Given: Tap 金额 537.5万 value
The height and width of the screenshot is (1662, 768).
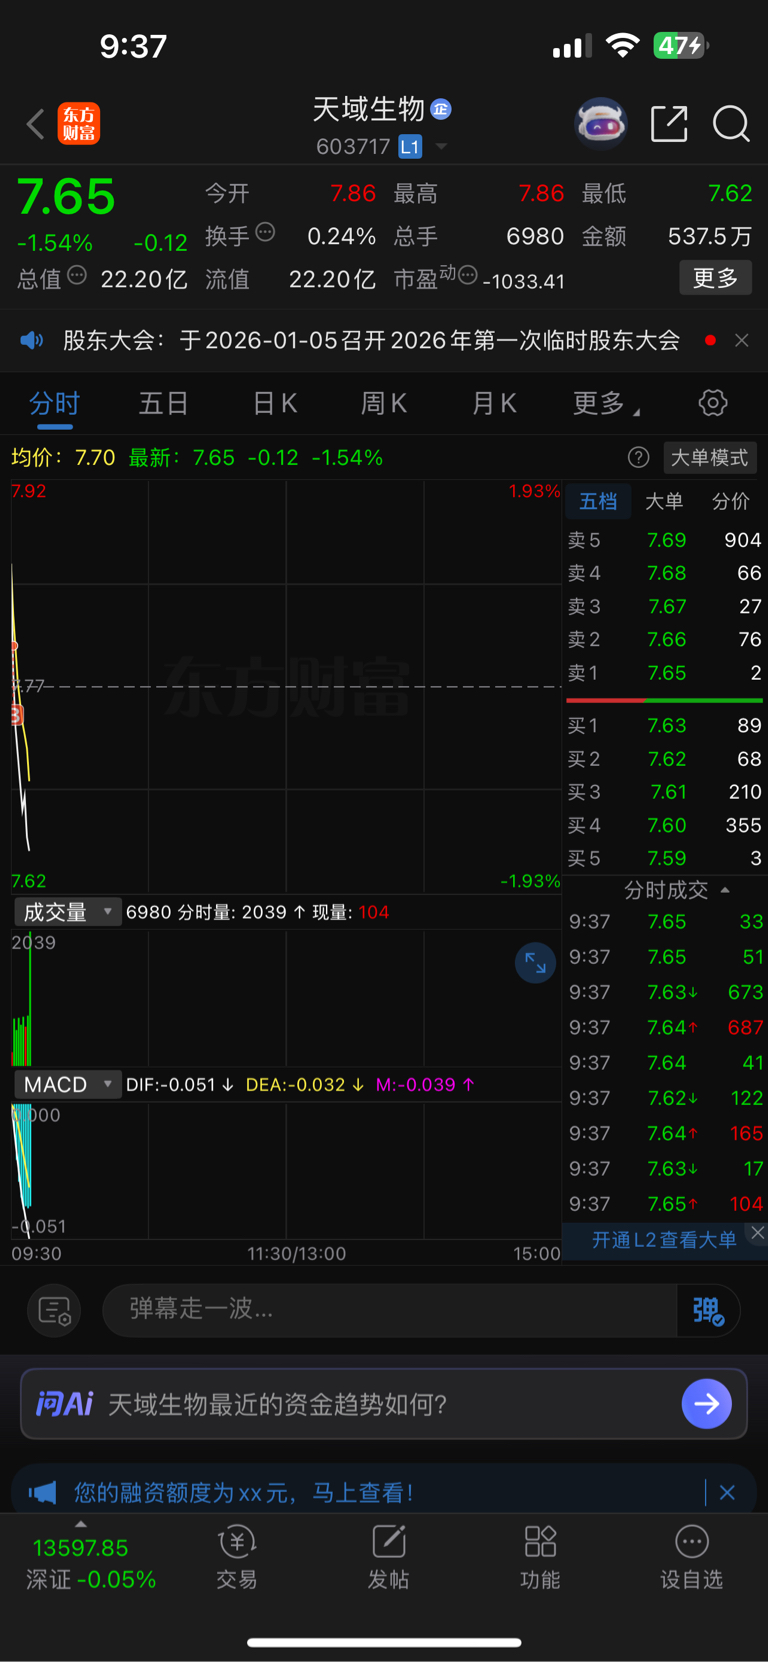Looking at the screenshot, I should tap(710, 237).
